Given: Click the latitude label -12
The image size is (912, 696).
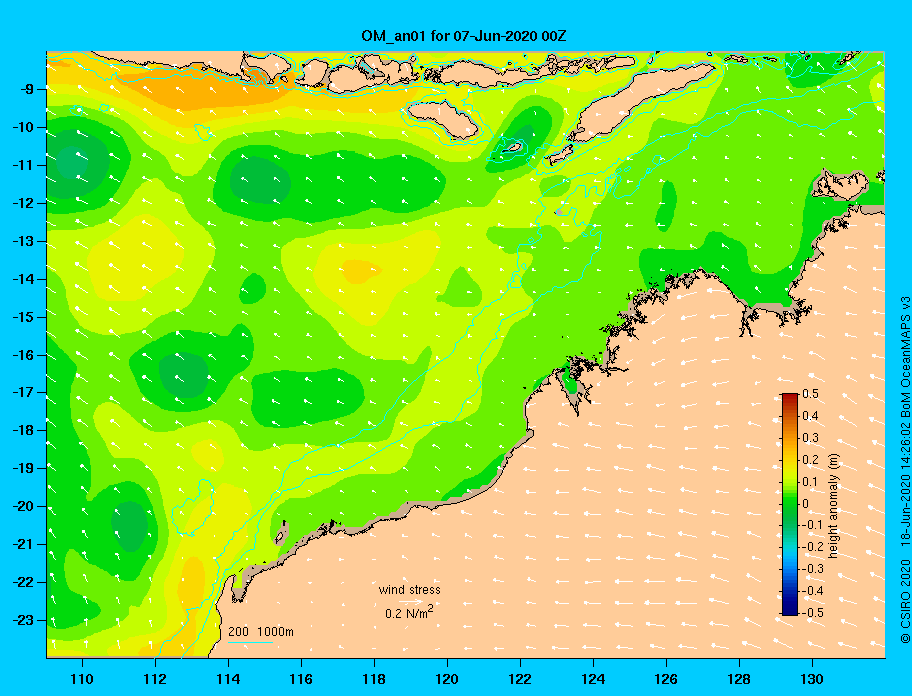Looking at the screenshot, I should tap(24, 203).
